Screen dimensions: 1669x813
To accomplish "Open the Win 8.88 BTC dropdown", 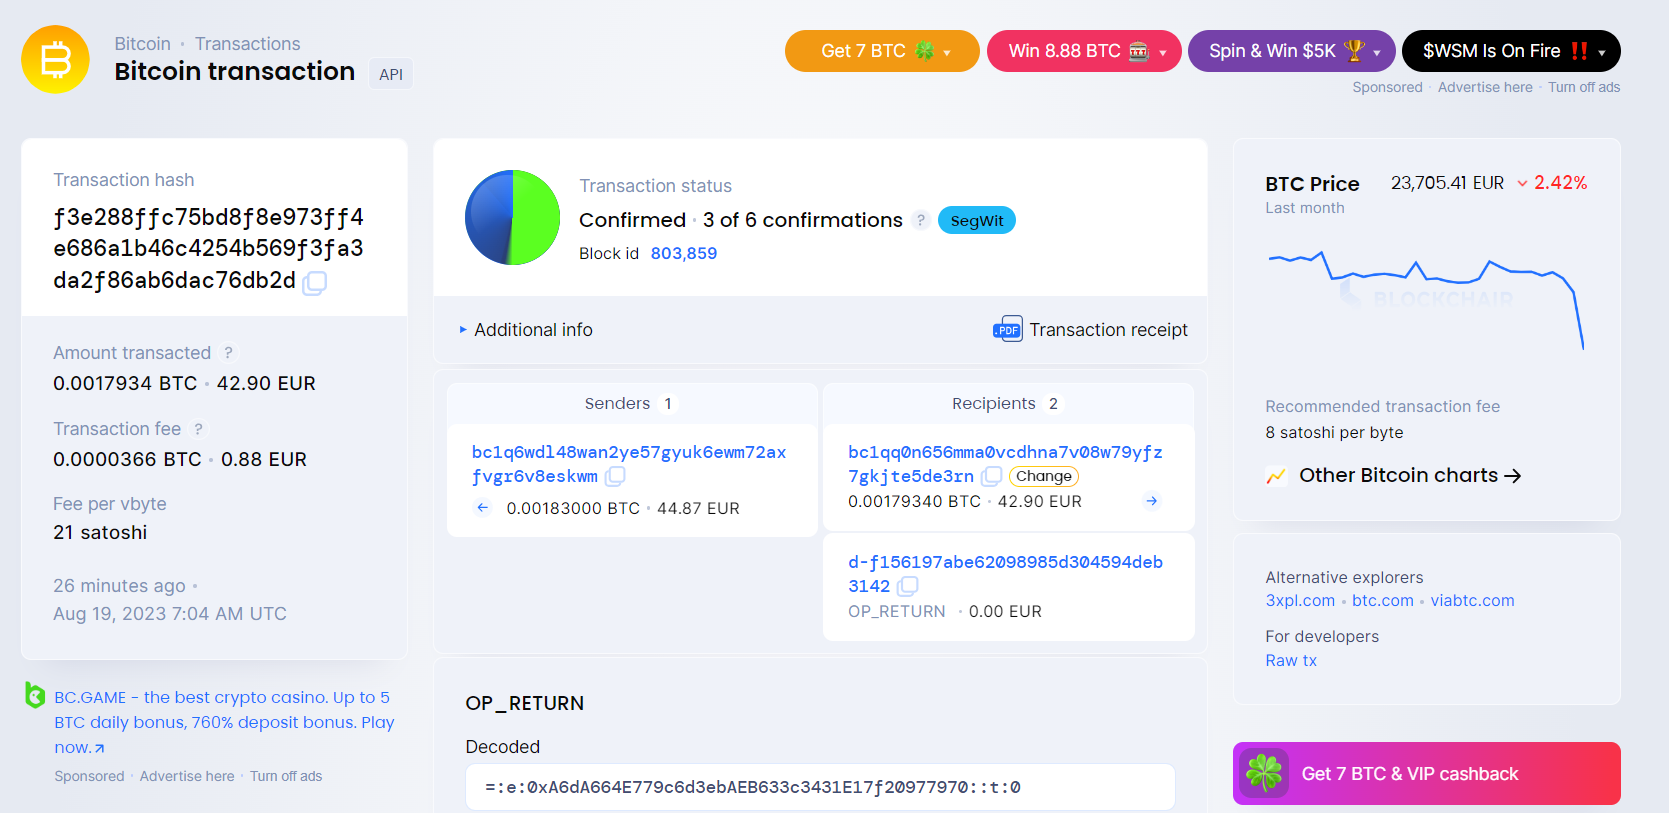I will click(x=1084, y=51).
